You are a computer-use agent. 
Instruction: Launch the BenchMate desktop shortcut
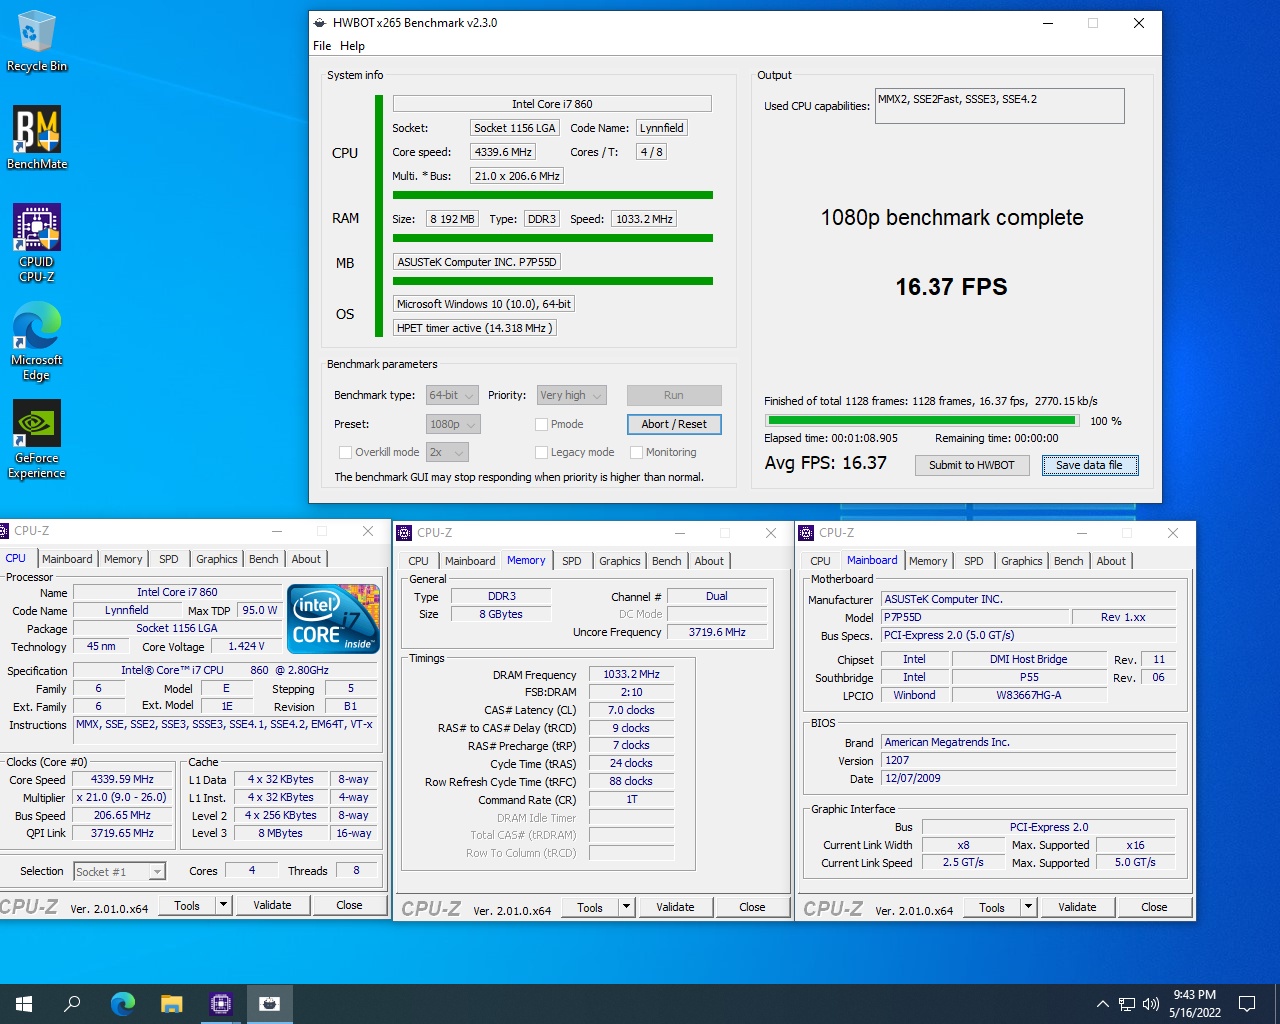pos(37,137)
